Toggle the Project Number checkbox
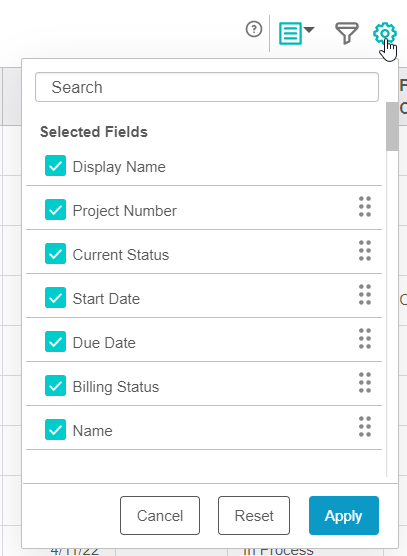The width and height of the screenshot is (407, 556). [x=55, y=210]
